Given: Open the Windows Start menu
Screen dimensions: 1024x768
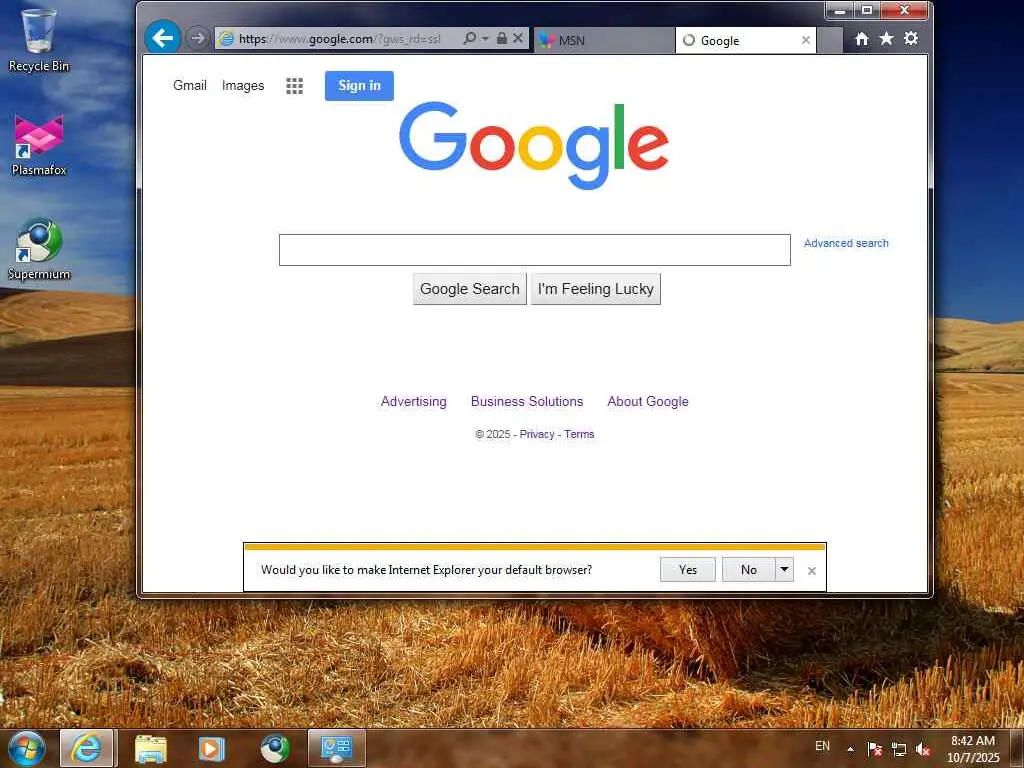Looking at the screenshot, I should click(27, 748).
